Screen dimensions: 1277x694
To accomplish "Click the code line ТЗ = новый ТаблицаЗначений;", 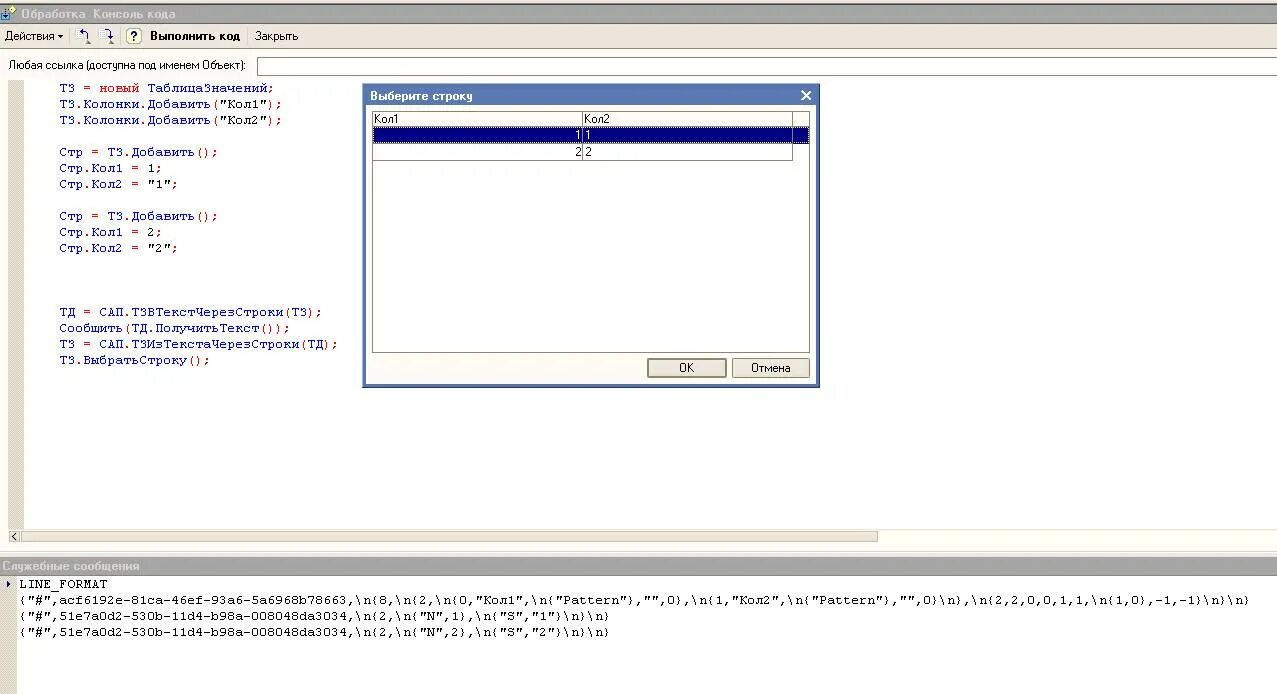I will [x=166, y=88].
